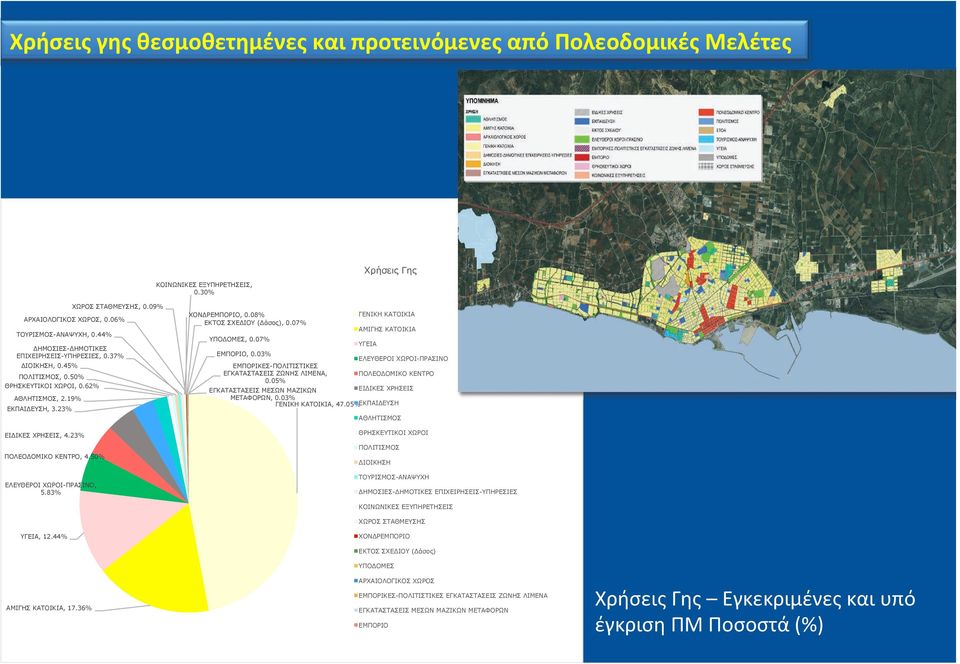Click chart legend entry 'ΘΡΗΣΚΕΥΤΙΚΟΙ ΧΩΡΟΙ'
Image resolution: width=960 pixels, height=664 pixels.
(391, 433)
